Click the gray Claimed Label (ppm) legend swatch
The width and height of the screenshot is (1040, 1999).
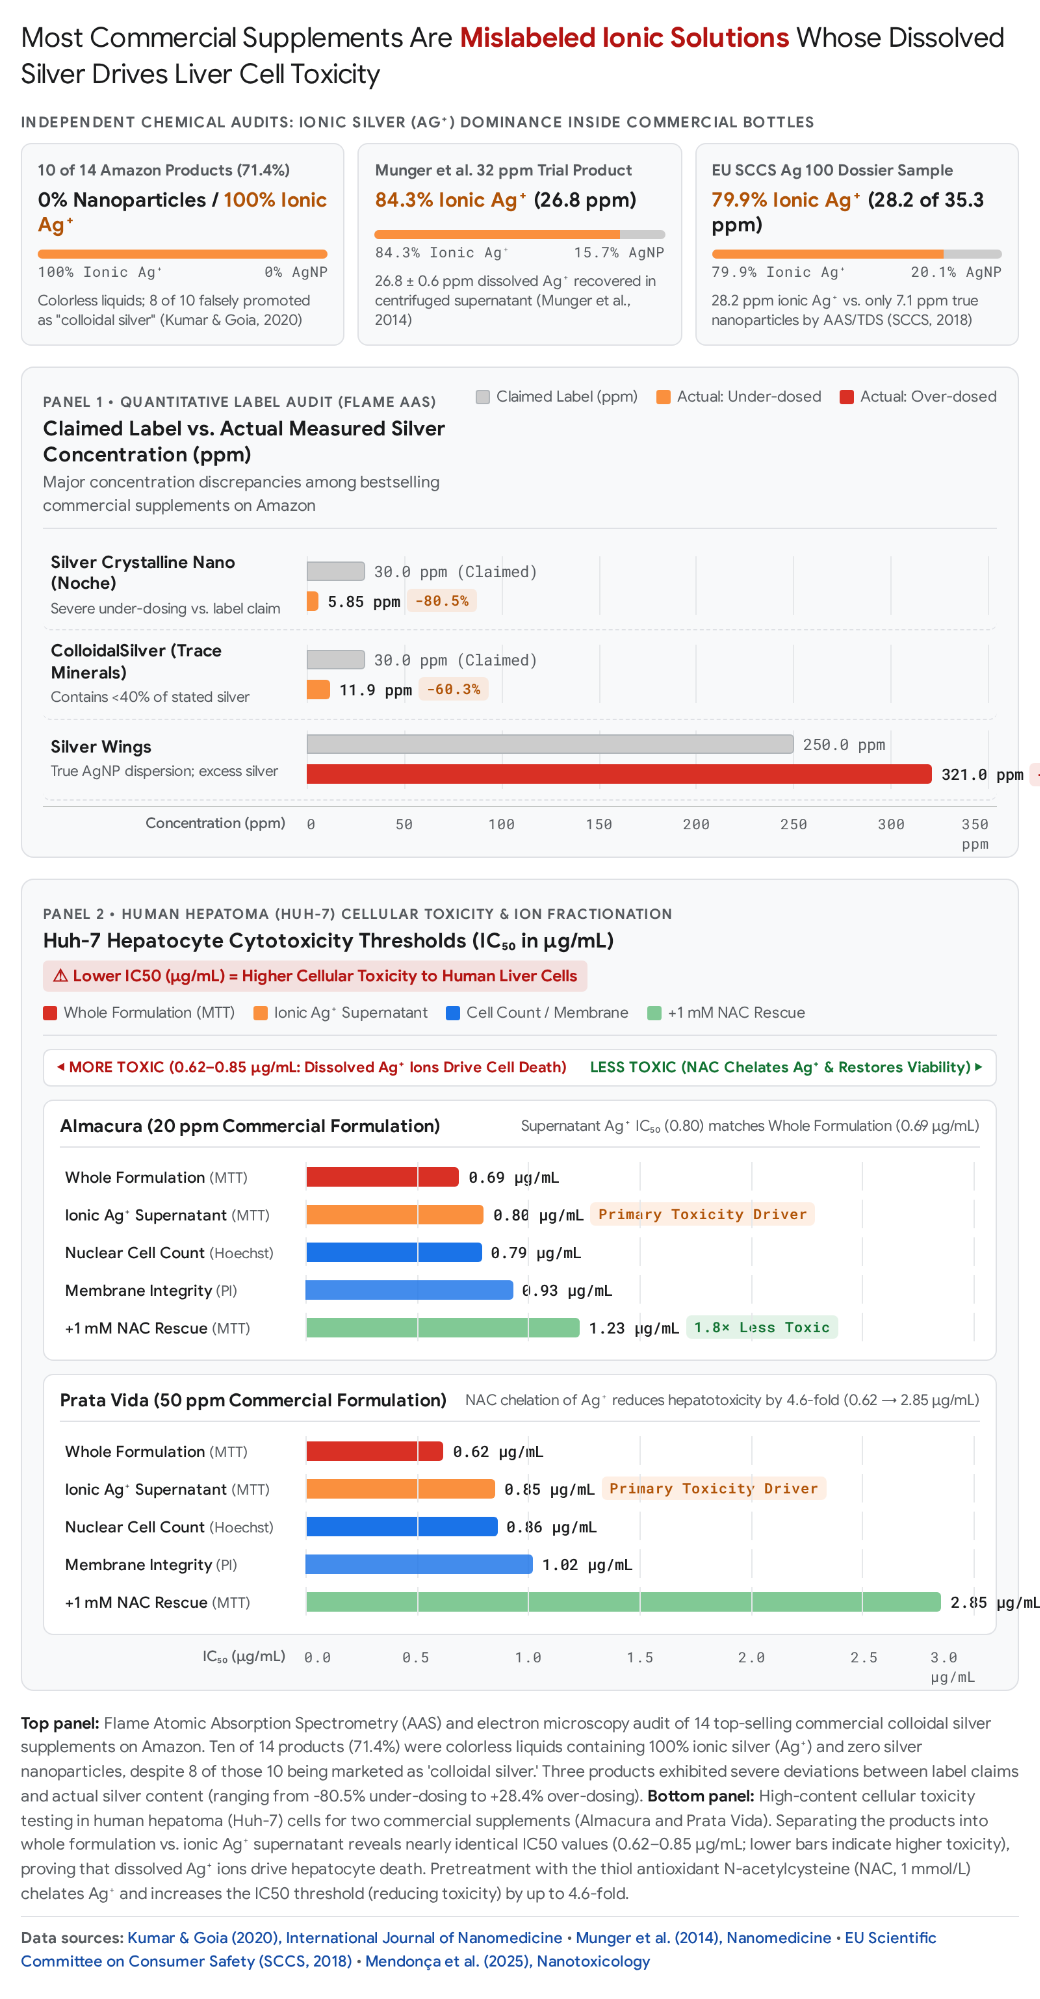tap(483, 397)
